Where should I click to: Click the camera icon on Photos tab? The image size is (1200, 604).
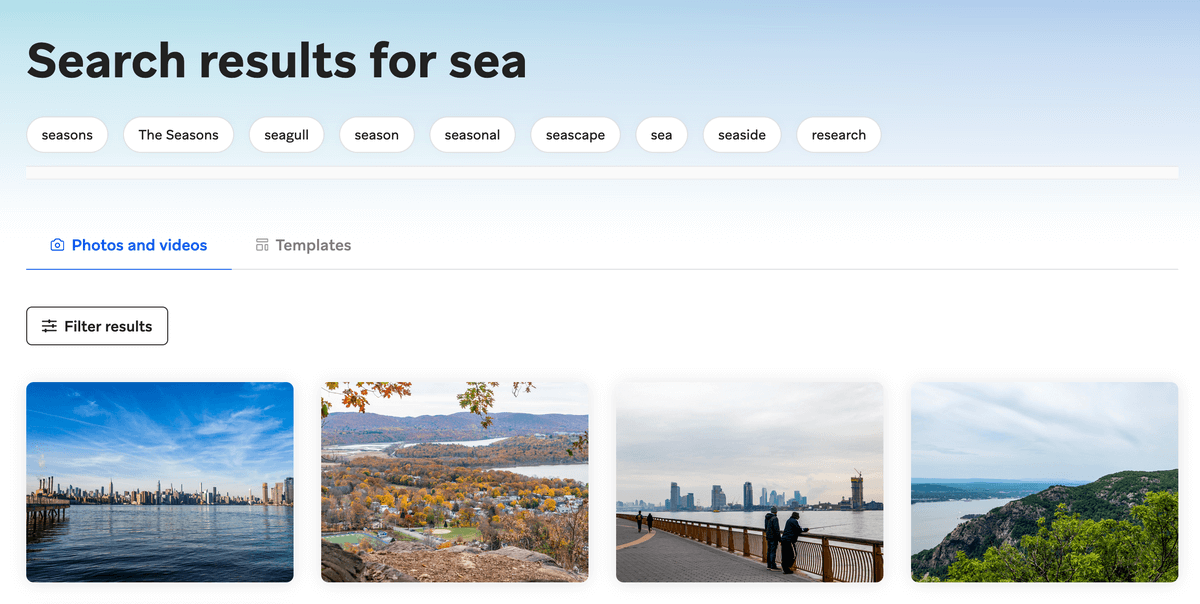tap(57, 245)
